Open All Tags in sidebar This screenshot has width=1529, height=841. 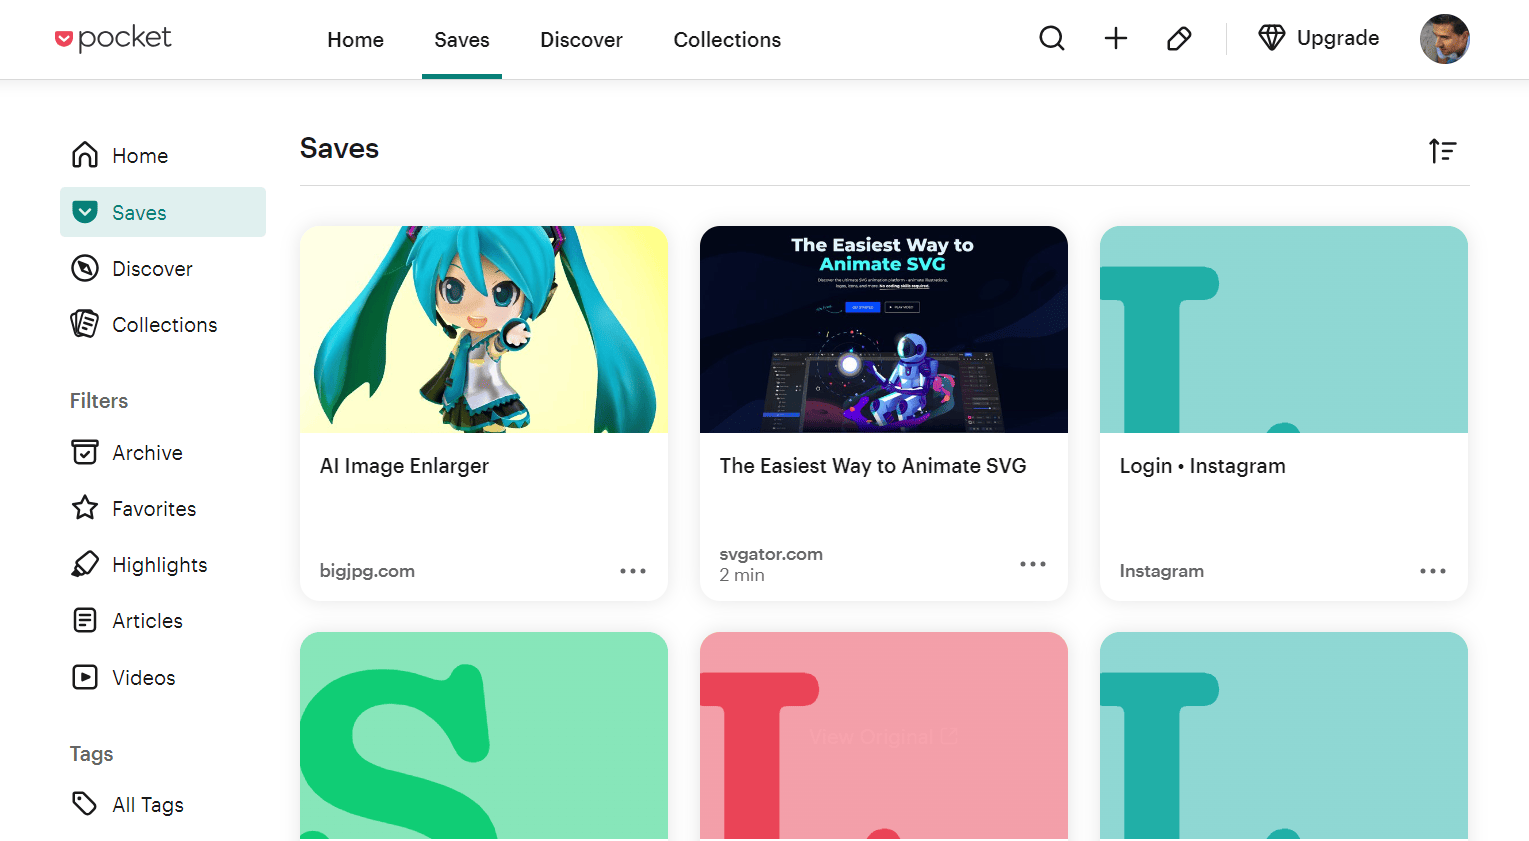point(147,805)
